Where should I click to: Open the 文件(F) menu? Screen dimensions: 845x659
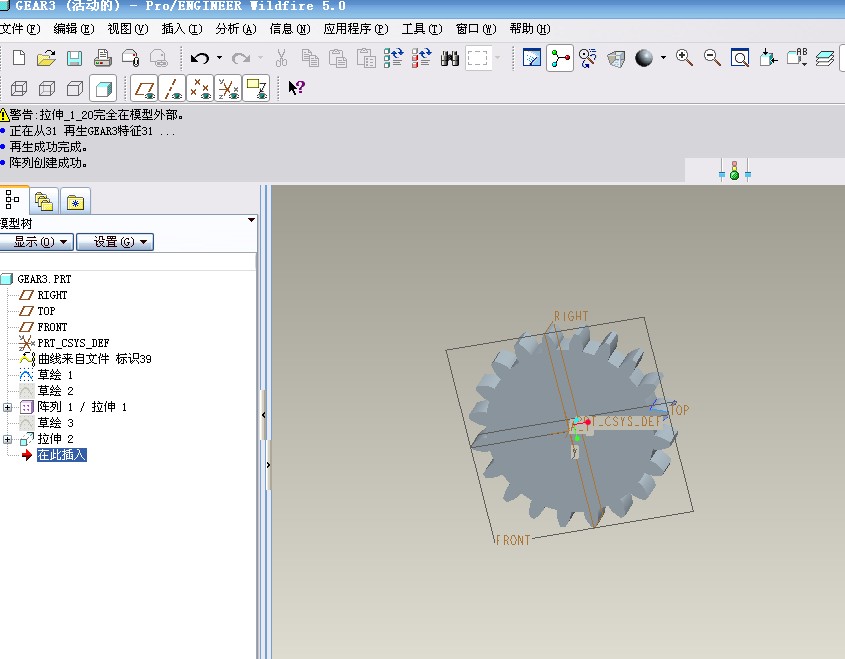(20, 29)
